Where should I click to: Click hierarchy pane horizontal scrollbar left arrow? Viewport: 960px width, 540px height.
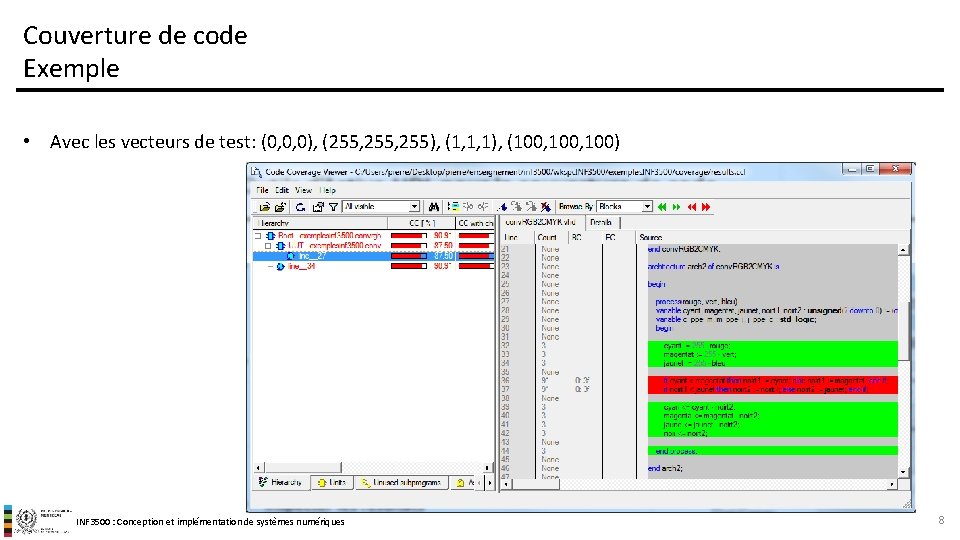[259, 467]
